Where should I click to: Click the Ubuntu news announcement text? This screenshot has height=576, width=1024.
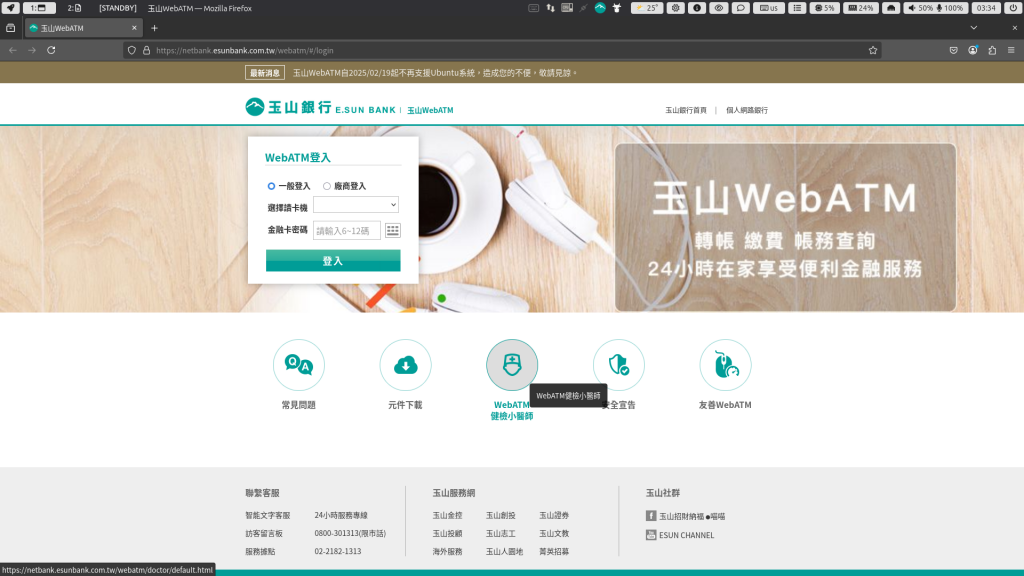[x=435, y=73]
